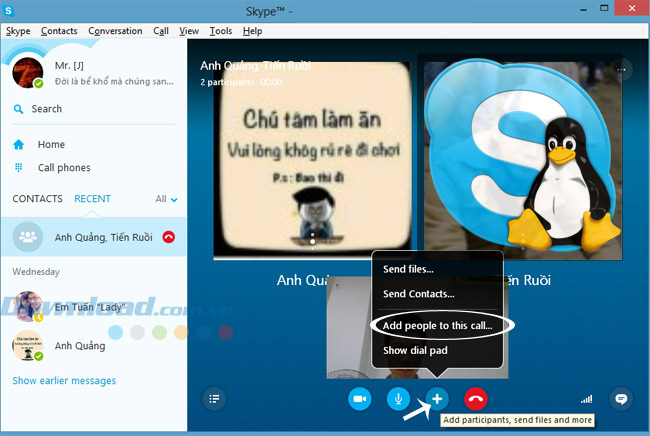This screenshot has height=436, width=650.
Task: Click the Search magnifier icon
Action: point(18,109)
